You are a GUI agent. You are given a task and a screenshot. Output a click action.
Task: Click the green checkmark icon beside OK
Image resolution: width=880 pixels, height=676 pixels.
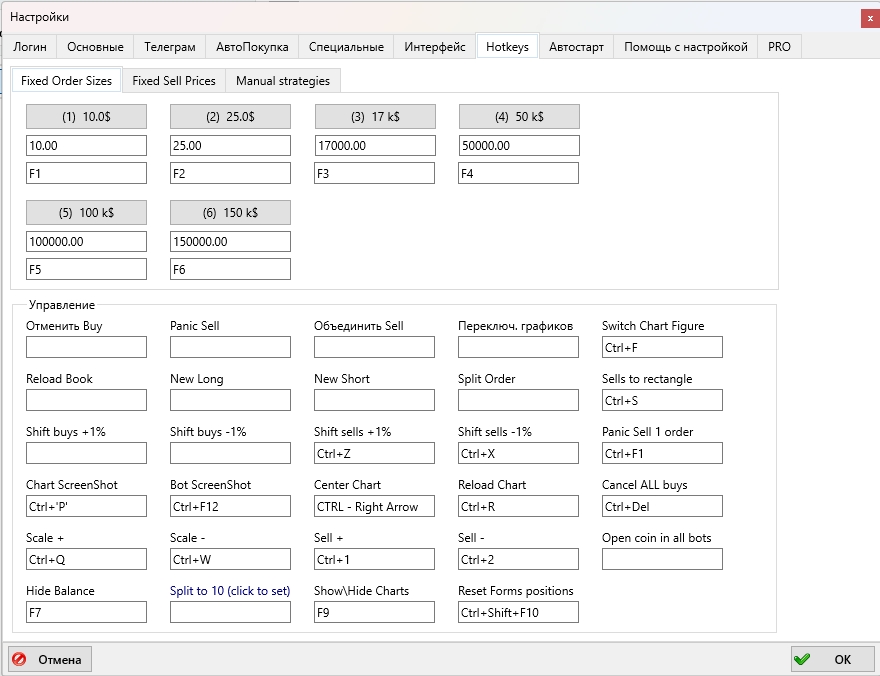coord(802,659)
